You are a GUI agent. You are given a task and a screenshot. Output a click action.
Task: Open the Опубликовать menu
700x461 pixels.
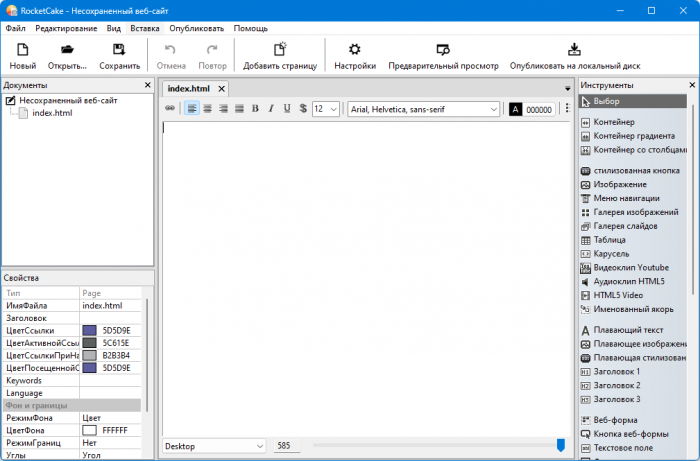click(196, 28)
